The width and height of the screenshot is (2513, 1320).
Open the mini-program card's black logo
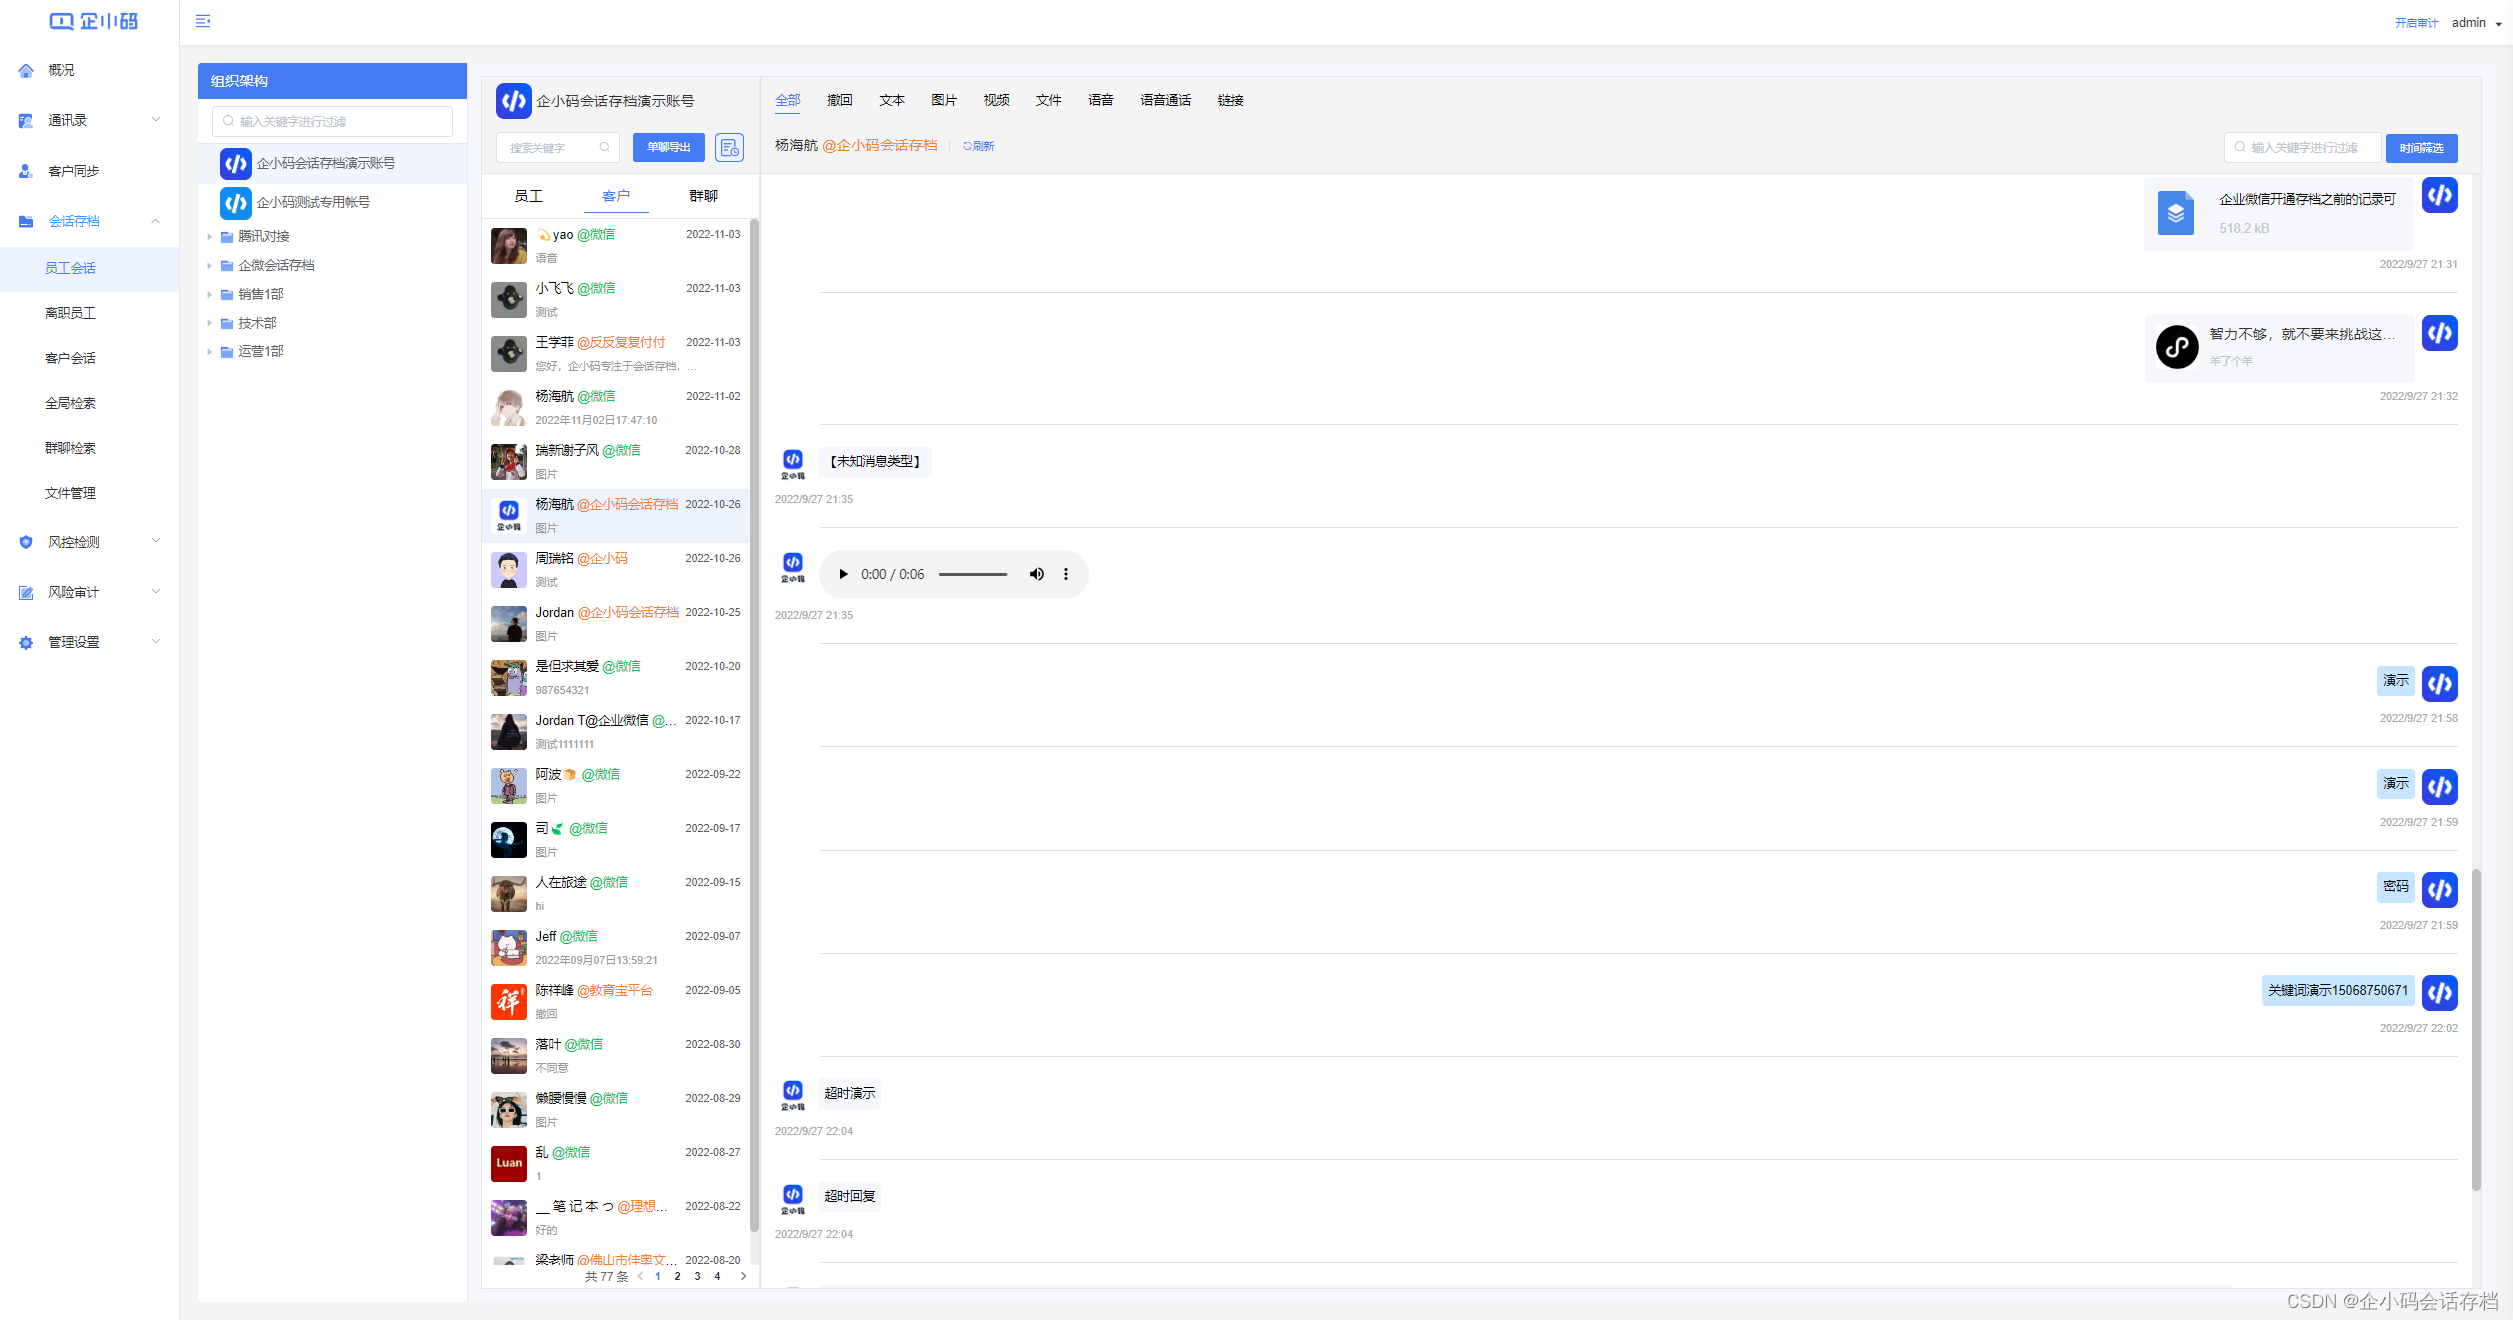(2176, 347)
